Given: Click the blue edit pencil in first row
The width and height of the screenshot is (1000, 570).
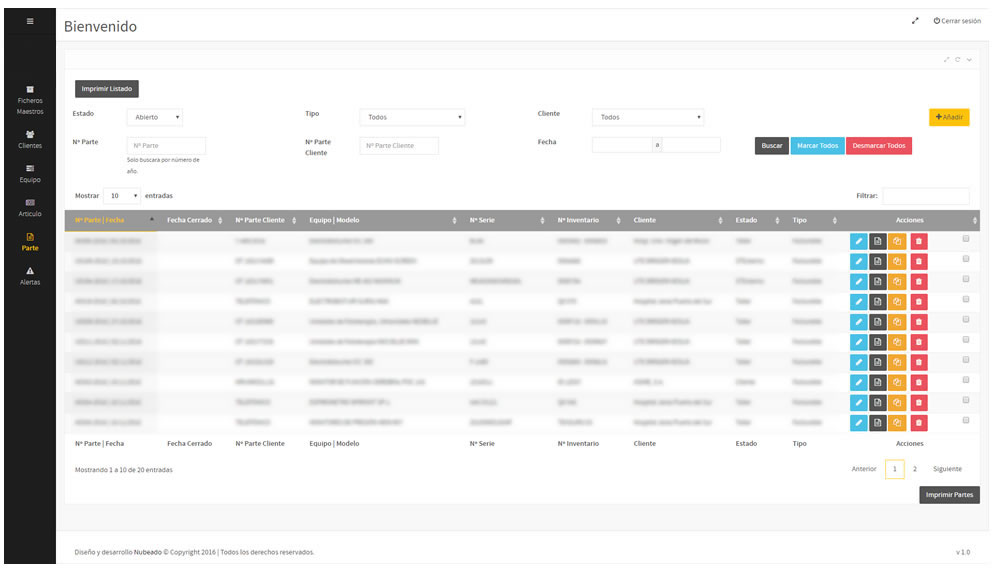Looking at the screenshot, I should pos(858,241).
